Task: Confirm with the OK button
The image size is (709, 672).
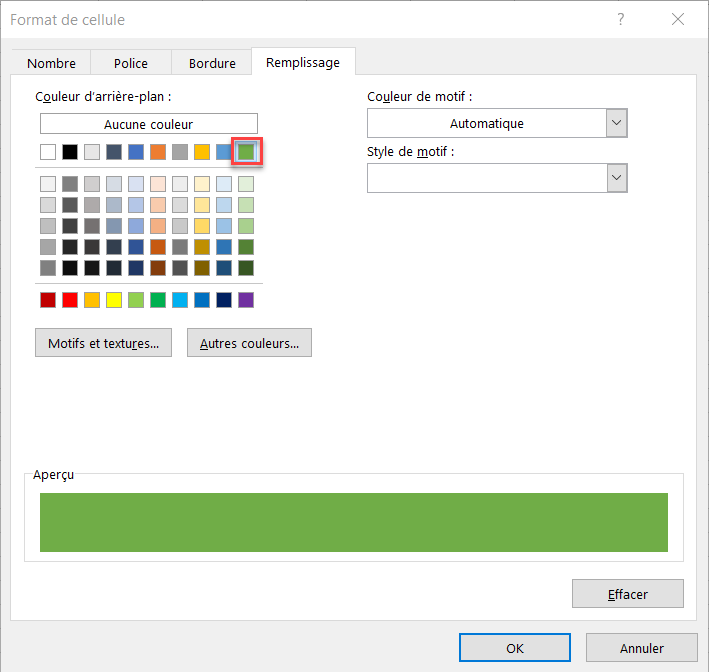Action: [x=515, y=648]
